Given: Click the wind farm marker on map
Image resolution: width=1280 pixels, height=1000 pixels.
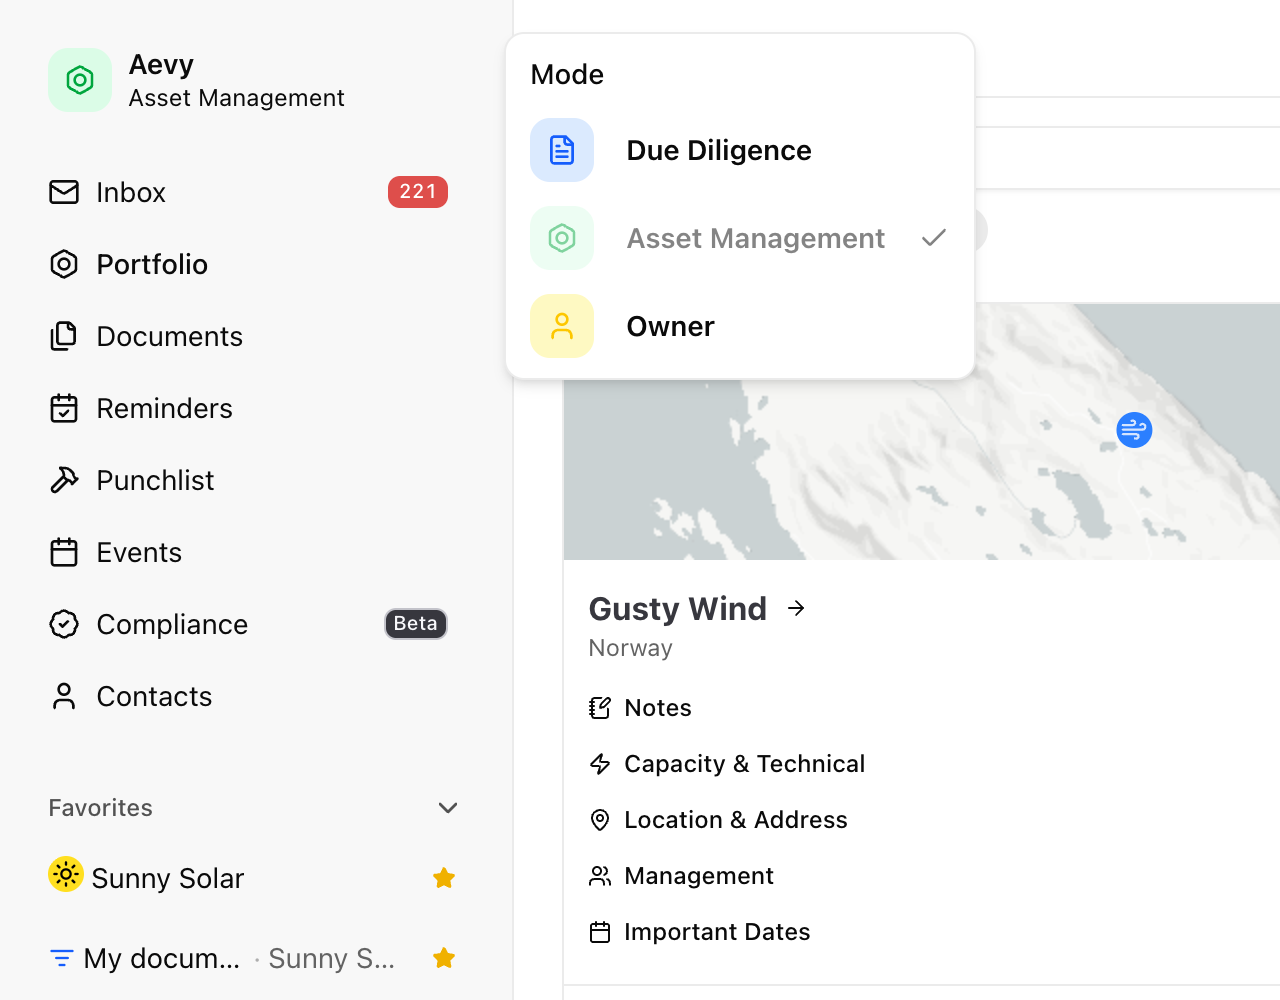Looking at the screenshot, I should (1134, 430).
